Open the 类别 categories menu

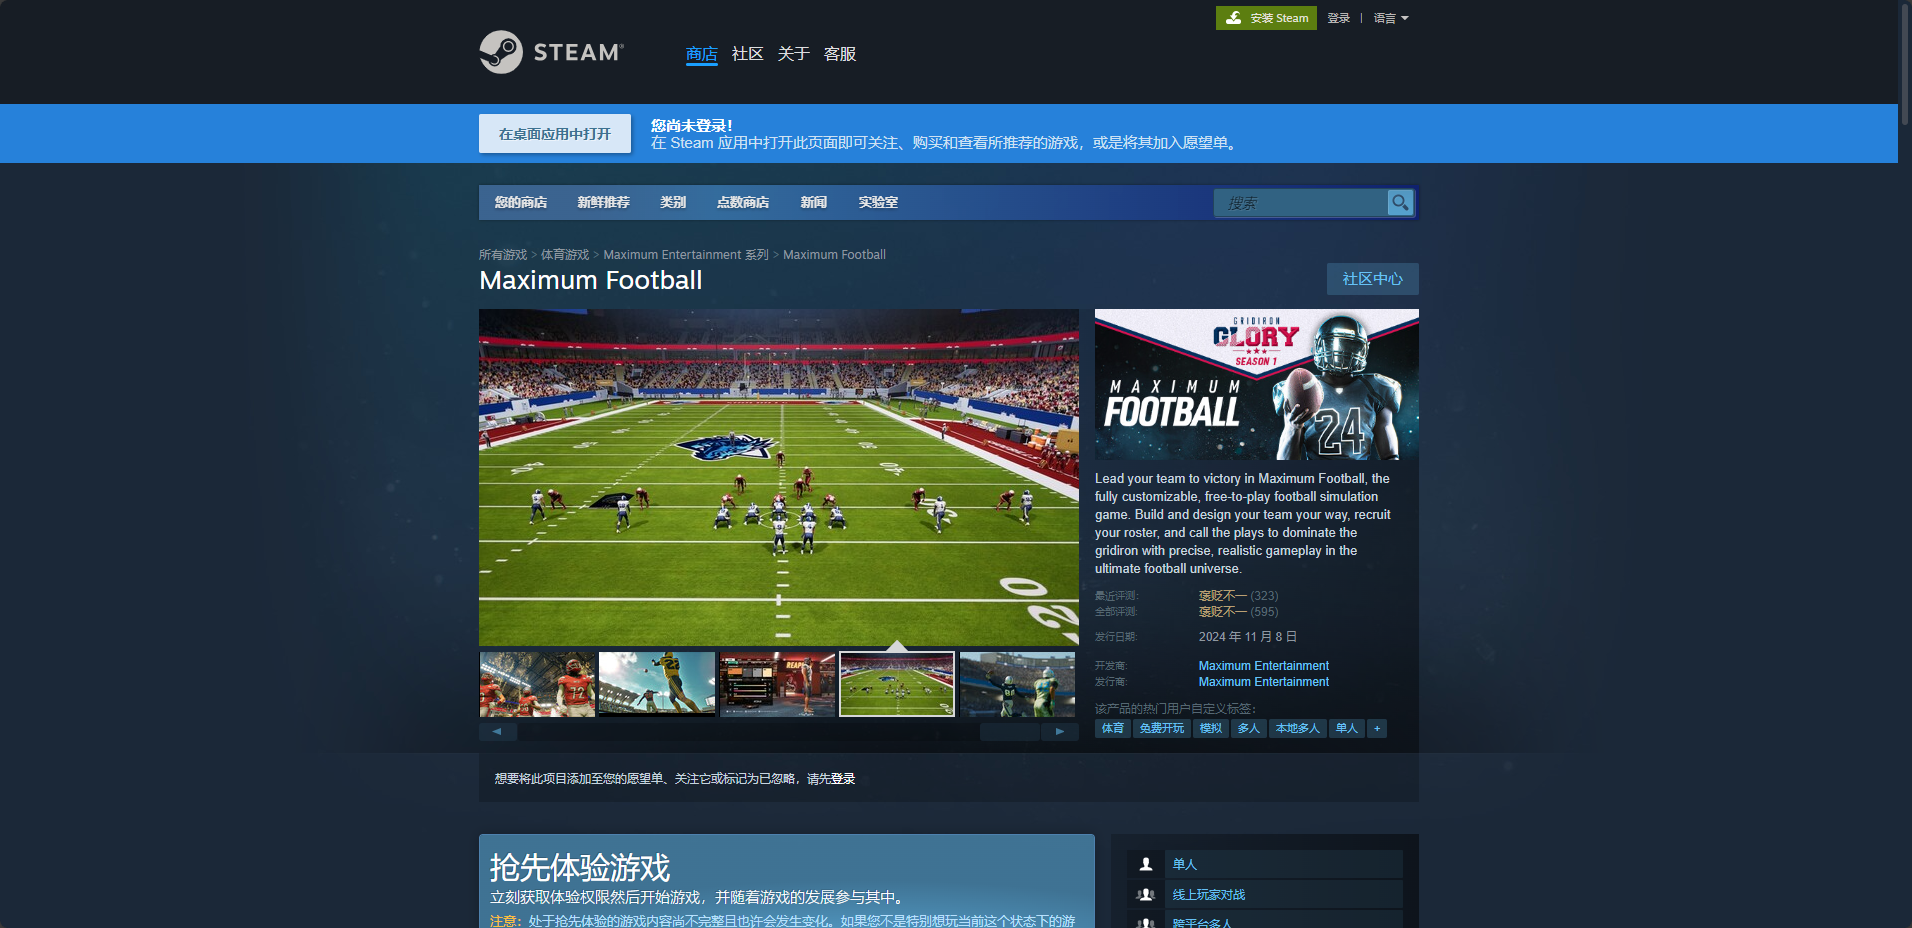[673, 202]
